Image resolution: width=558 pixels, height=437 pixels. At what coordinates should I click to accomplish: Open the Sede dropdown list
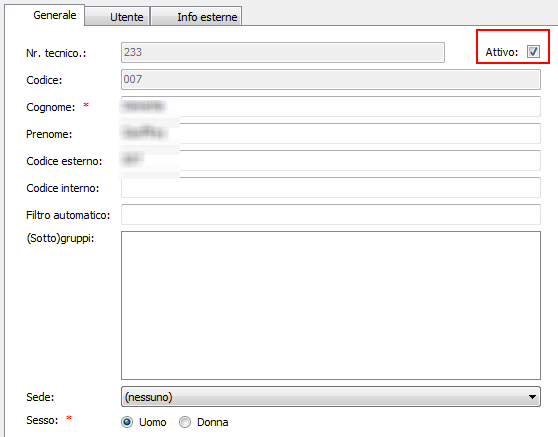(331, 396)
